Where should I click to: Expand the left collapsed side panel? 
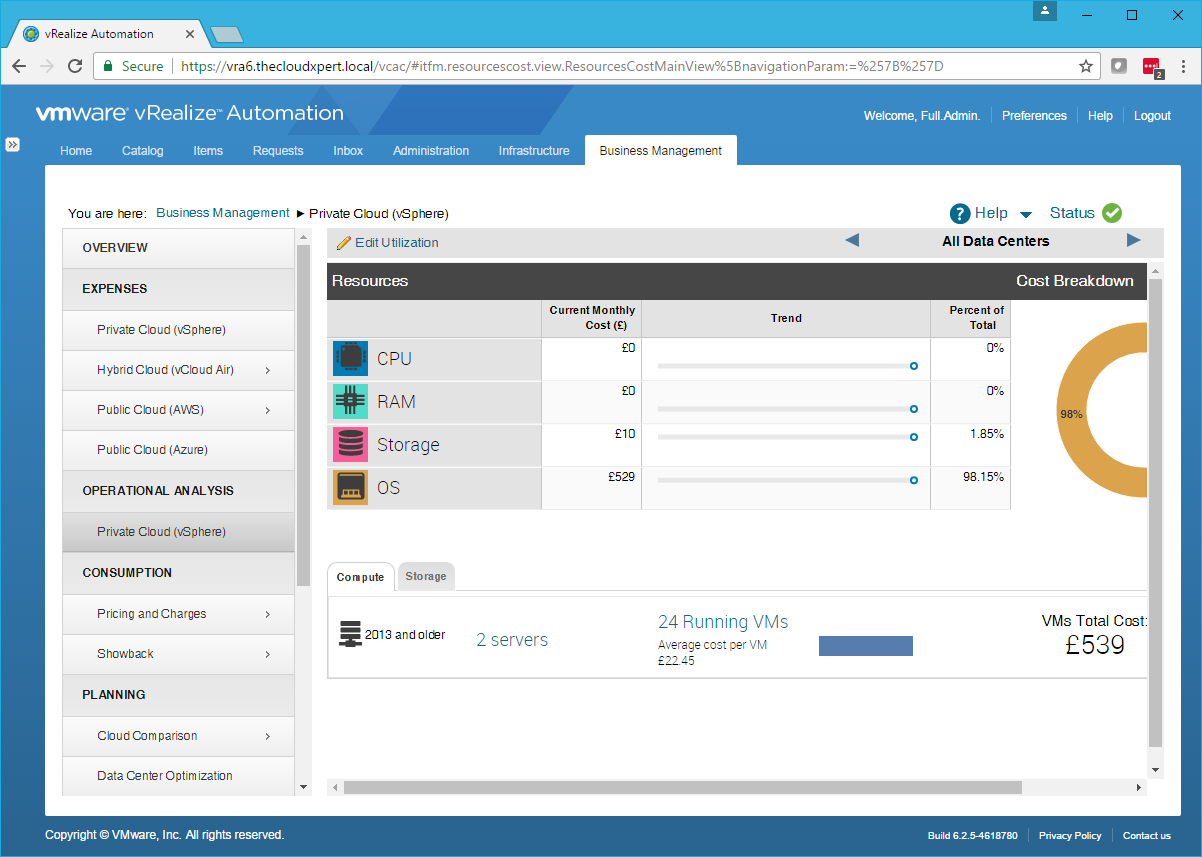[13, 144]
